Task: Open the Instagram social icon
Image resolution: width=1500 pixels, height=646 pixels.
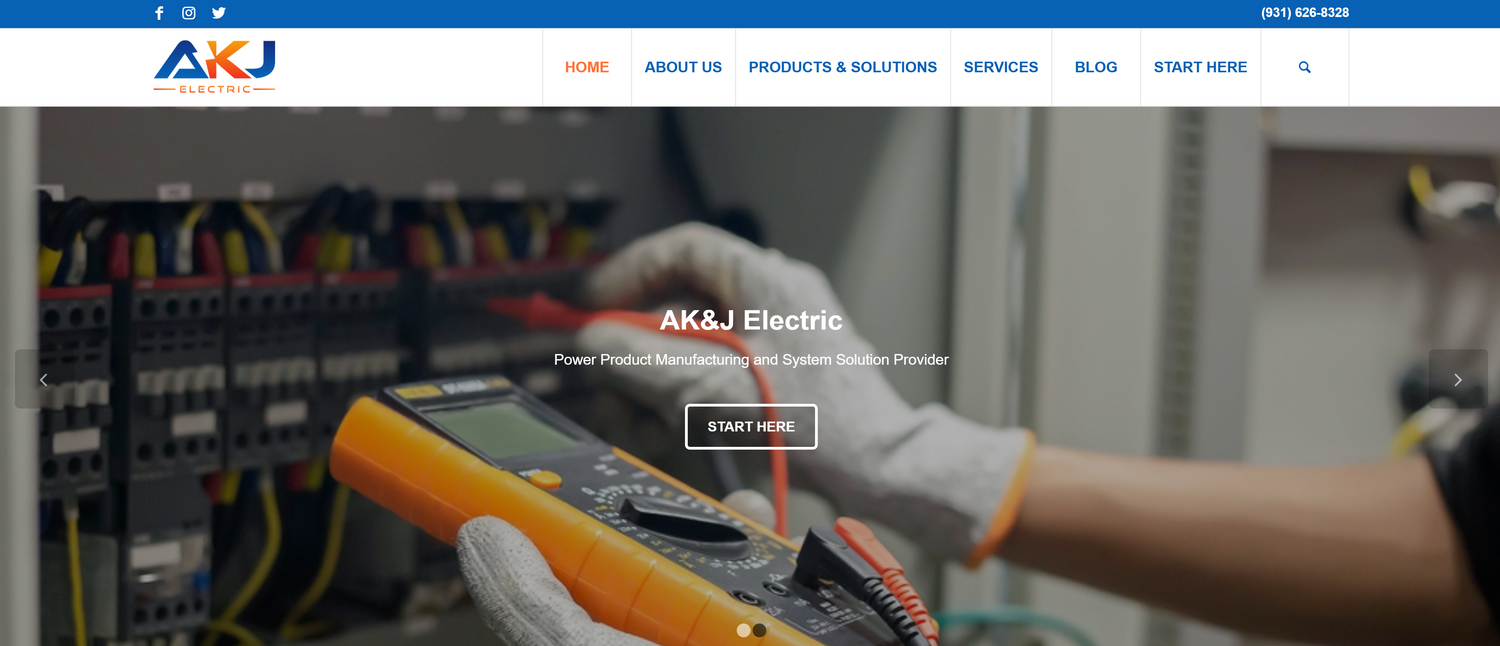Action: pyautogui.click(x=189, y=13)
